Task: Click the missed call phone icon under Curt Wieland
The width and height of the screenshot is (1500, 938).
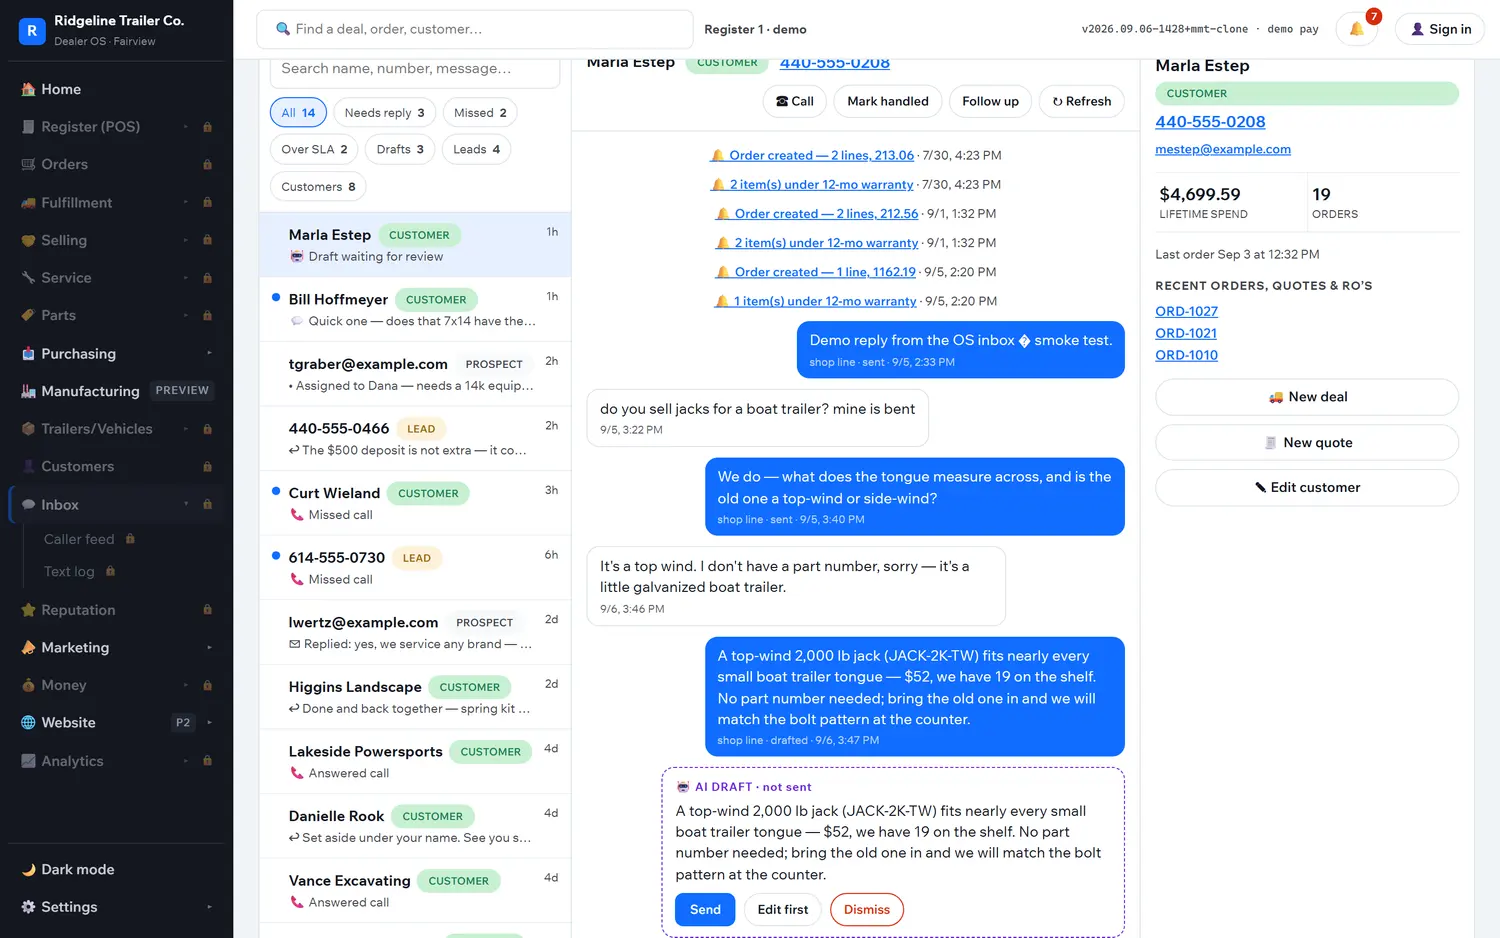Action: 297,515
